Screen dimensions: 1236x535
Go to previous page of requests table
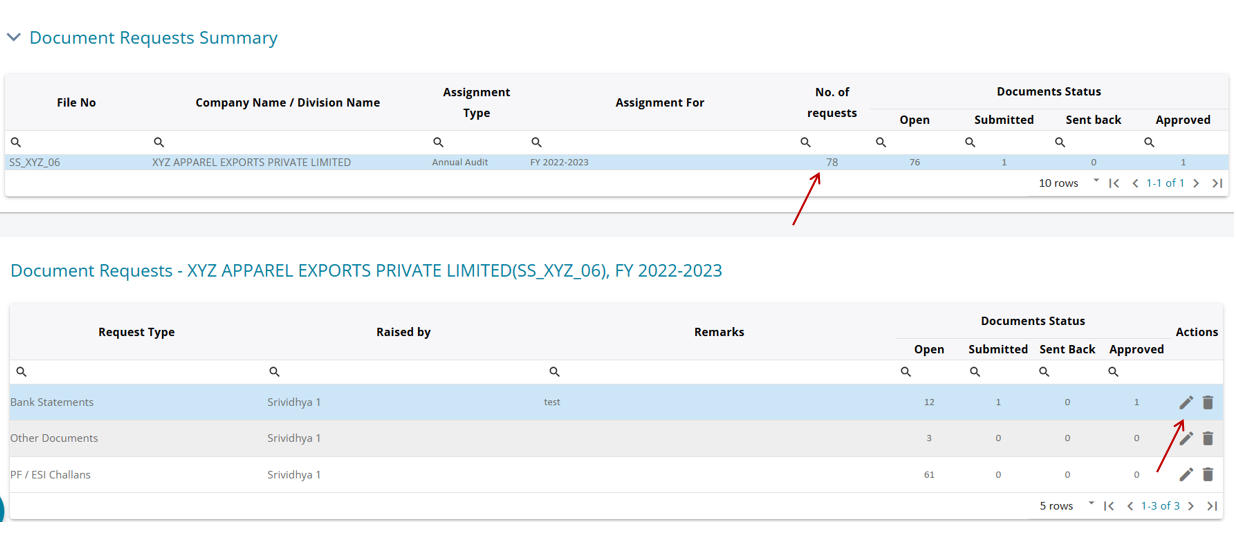1130,506
